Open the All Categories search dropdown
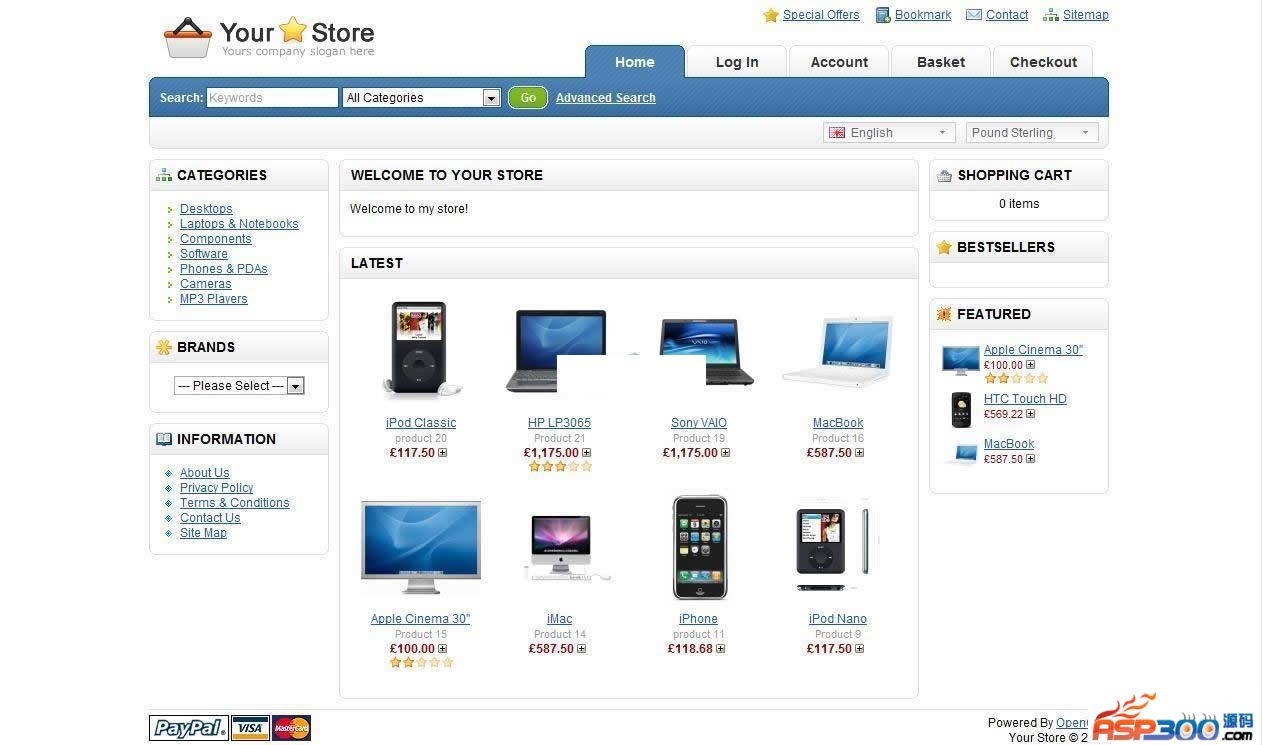The width and height of the screenshot is (1263, 745). (421, 97)
